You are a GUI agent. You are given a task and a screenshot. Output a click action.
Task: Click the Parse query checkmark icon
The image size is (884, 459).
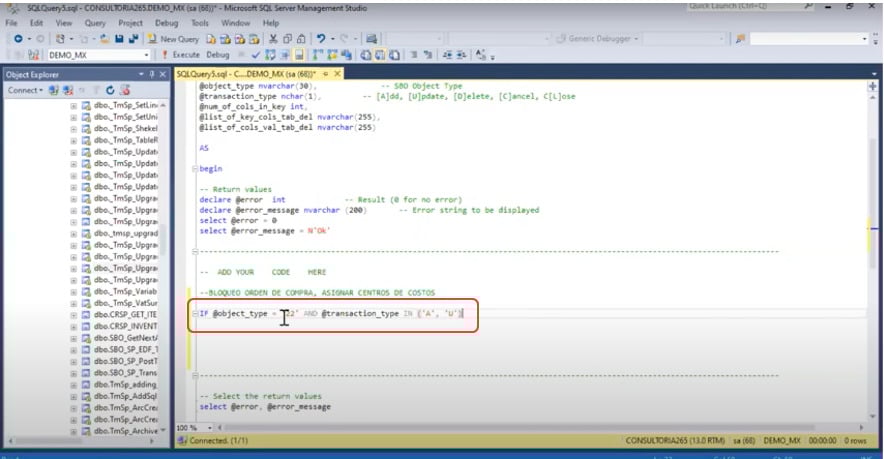pyautogui.click(x=257, y=55)
